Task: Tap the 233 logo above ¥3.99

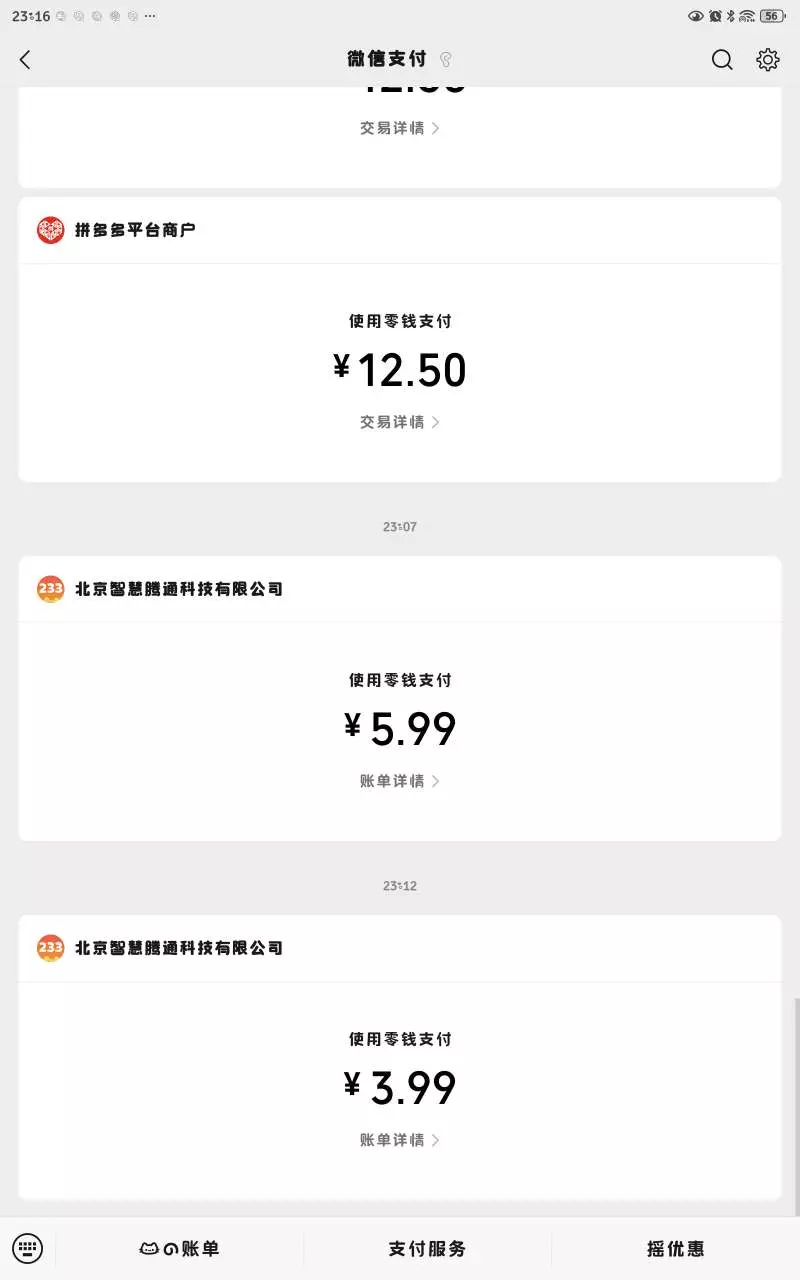Action: [51, 947]
